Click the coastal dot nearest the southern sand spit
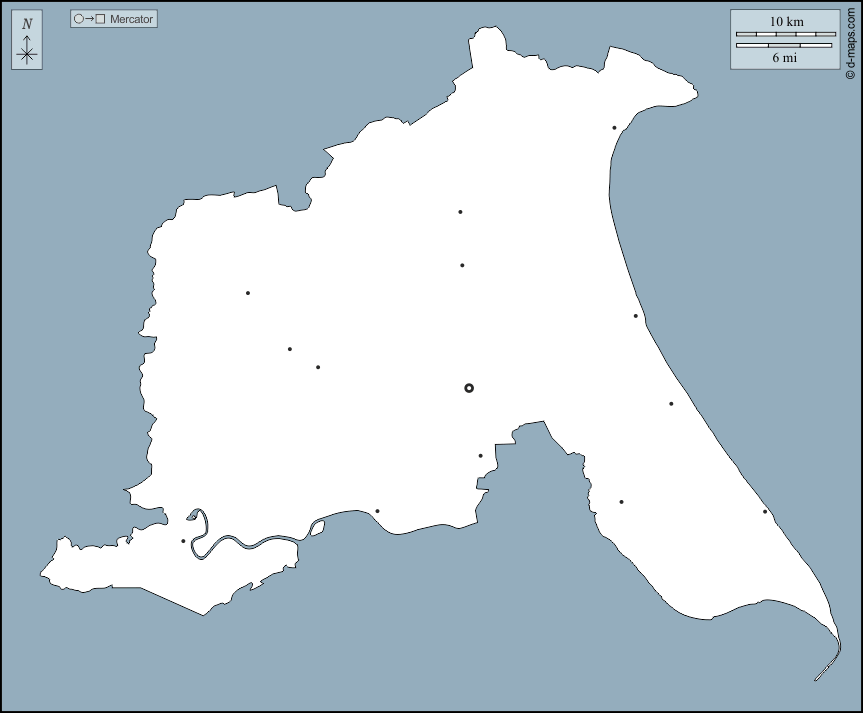863x713 pixels. (x=765, y=512)
